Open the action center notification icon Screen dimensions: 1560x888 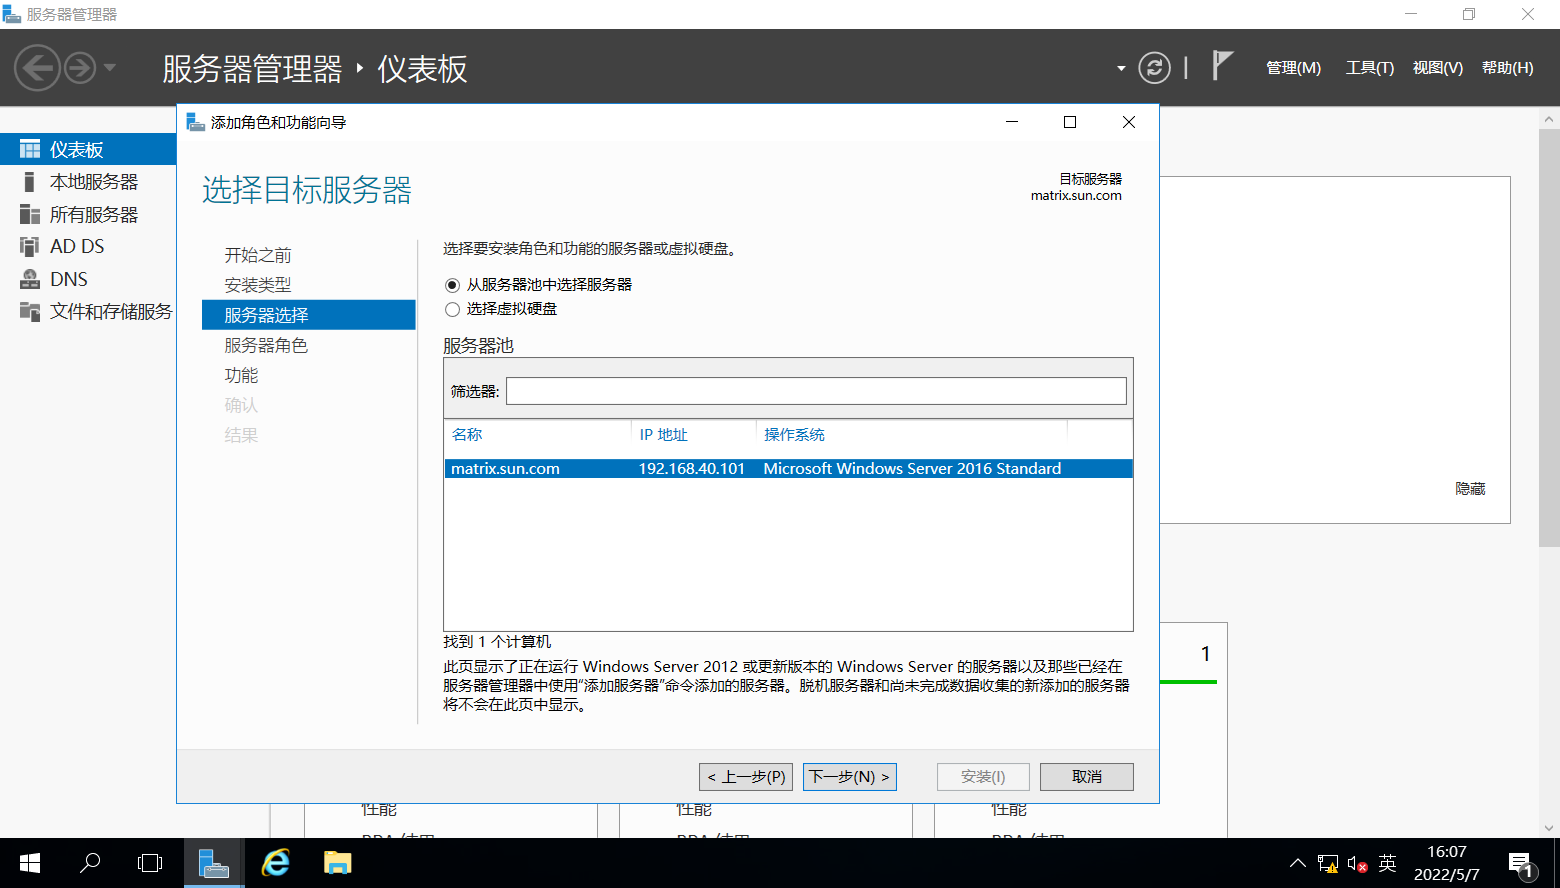[x=1522, y=866]
